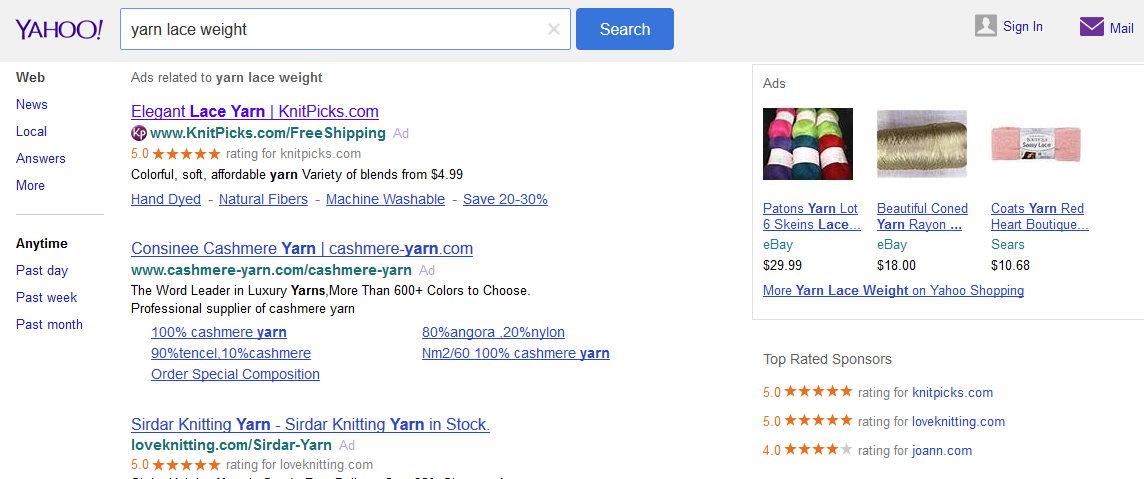Open More Yarn Lace Weight on Yahoo Shopping
Screen dimensions: 1144x479
tap(893, 290)
